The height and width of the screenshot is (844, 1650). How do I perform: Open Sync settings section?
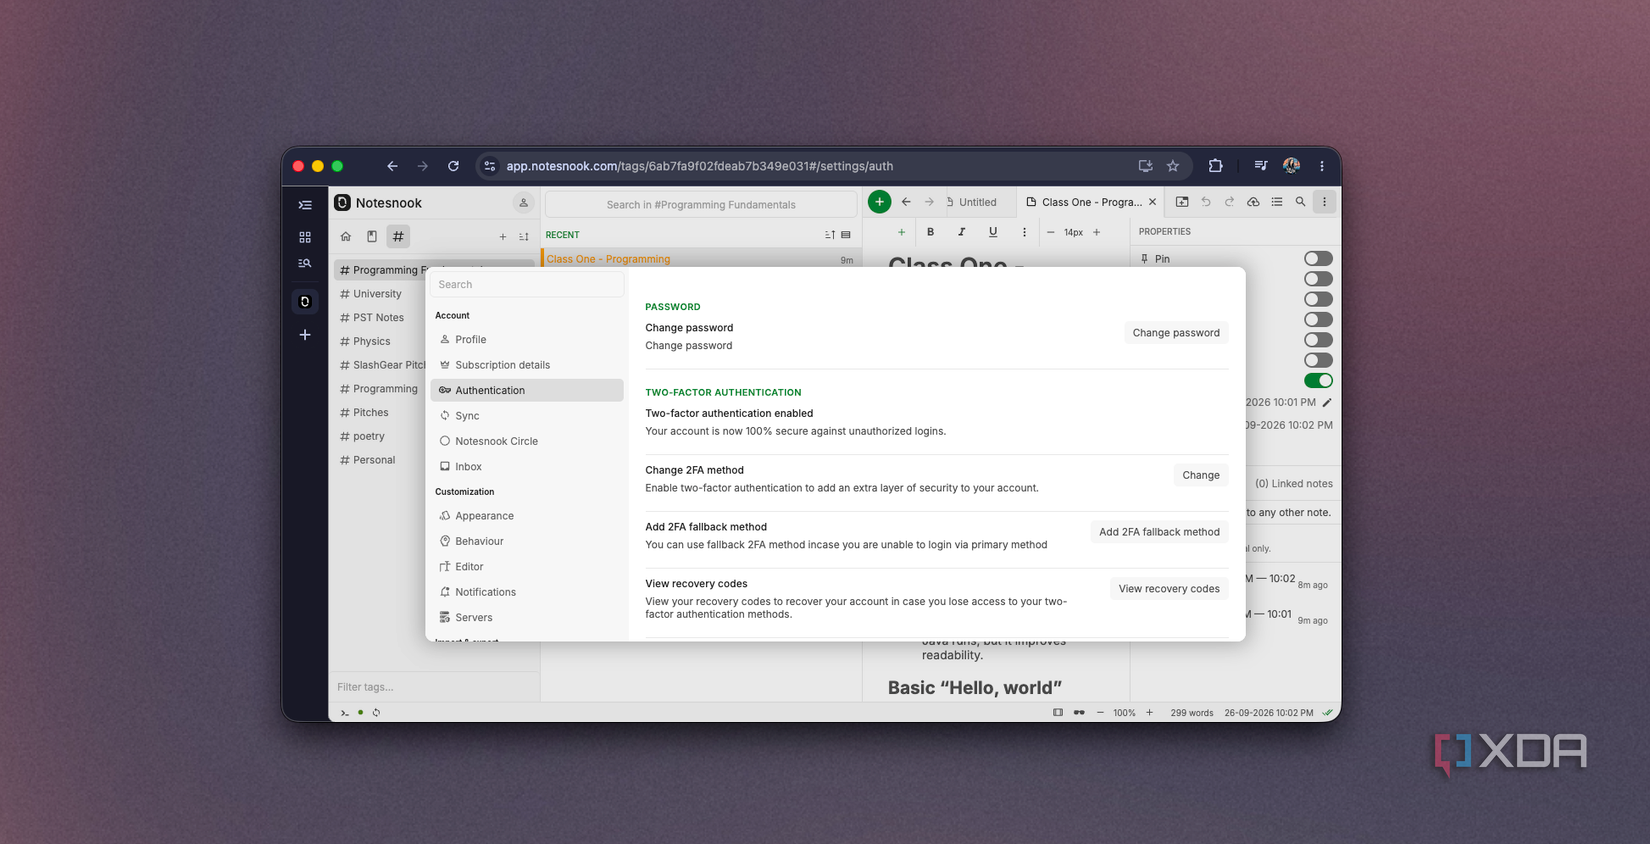(x=527, y=416)
